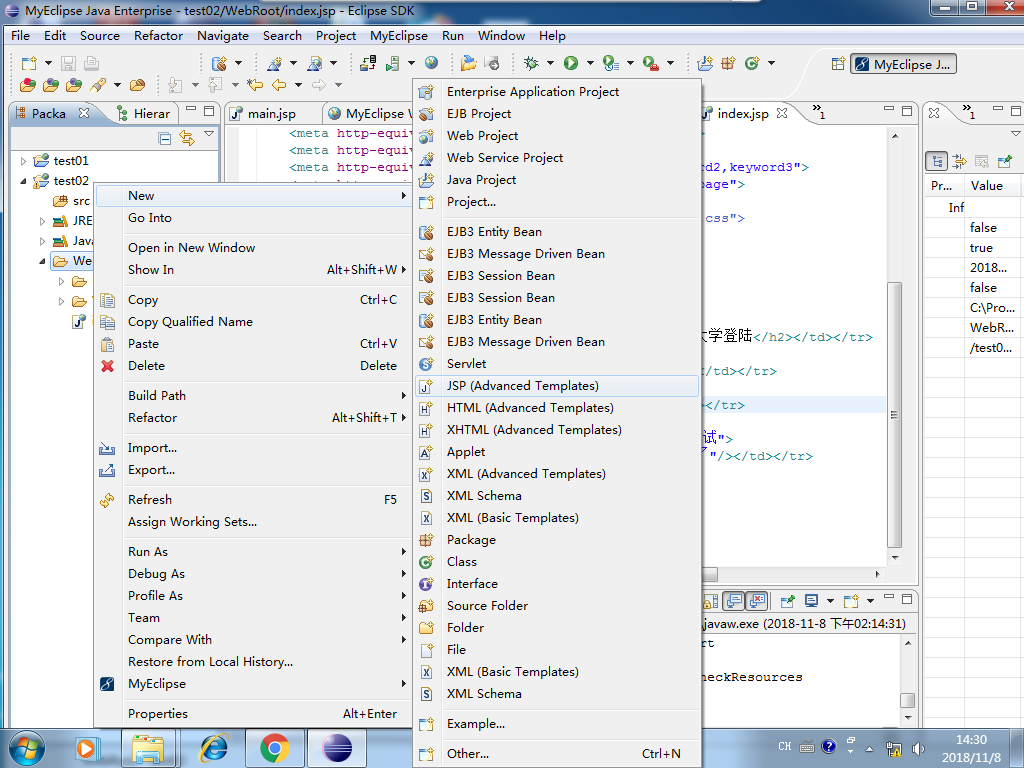Switch to the Hierarchy view tab
The image size is (1024, 768).
pos(143,114)
